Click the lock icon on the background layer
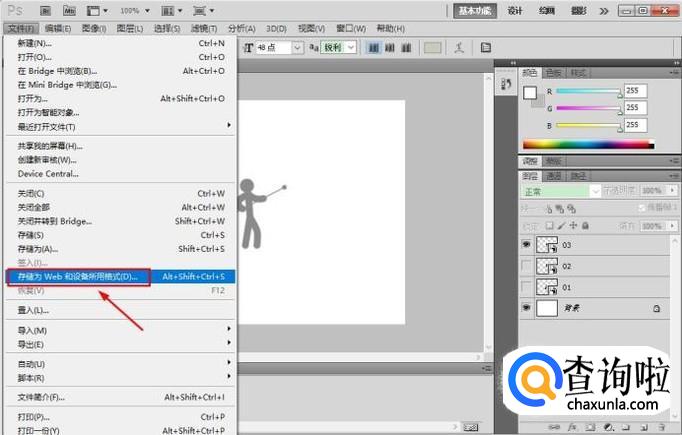Screen dimensions: 682x435 [656, 309]
